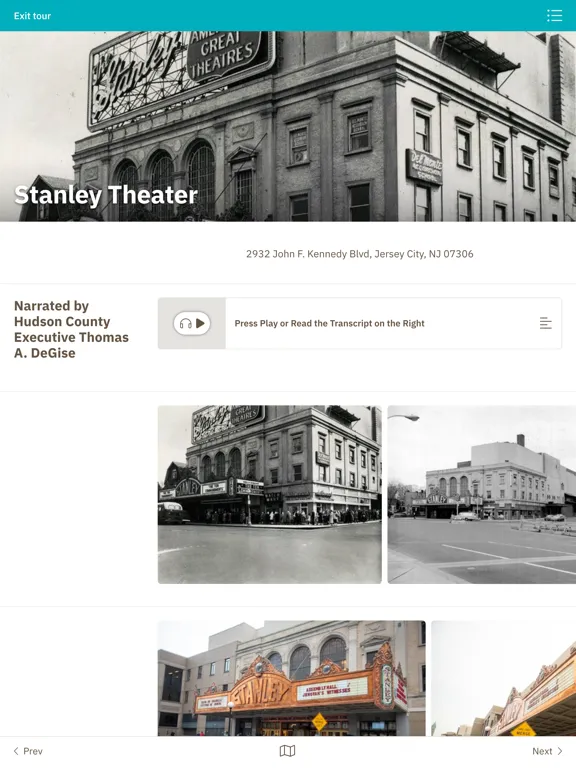Click the address 2932 John F. Kennedy Blvd
The width and height of the screenshot is (576, 768).
pos(360,254)
